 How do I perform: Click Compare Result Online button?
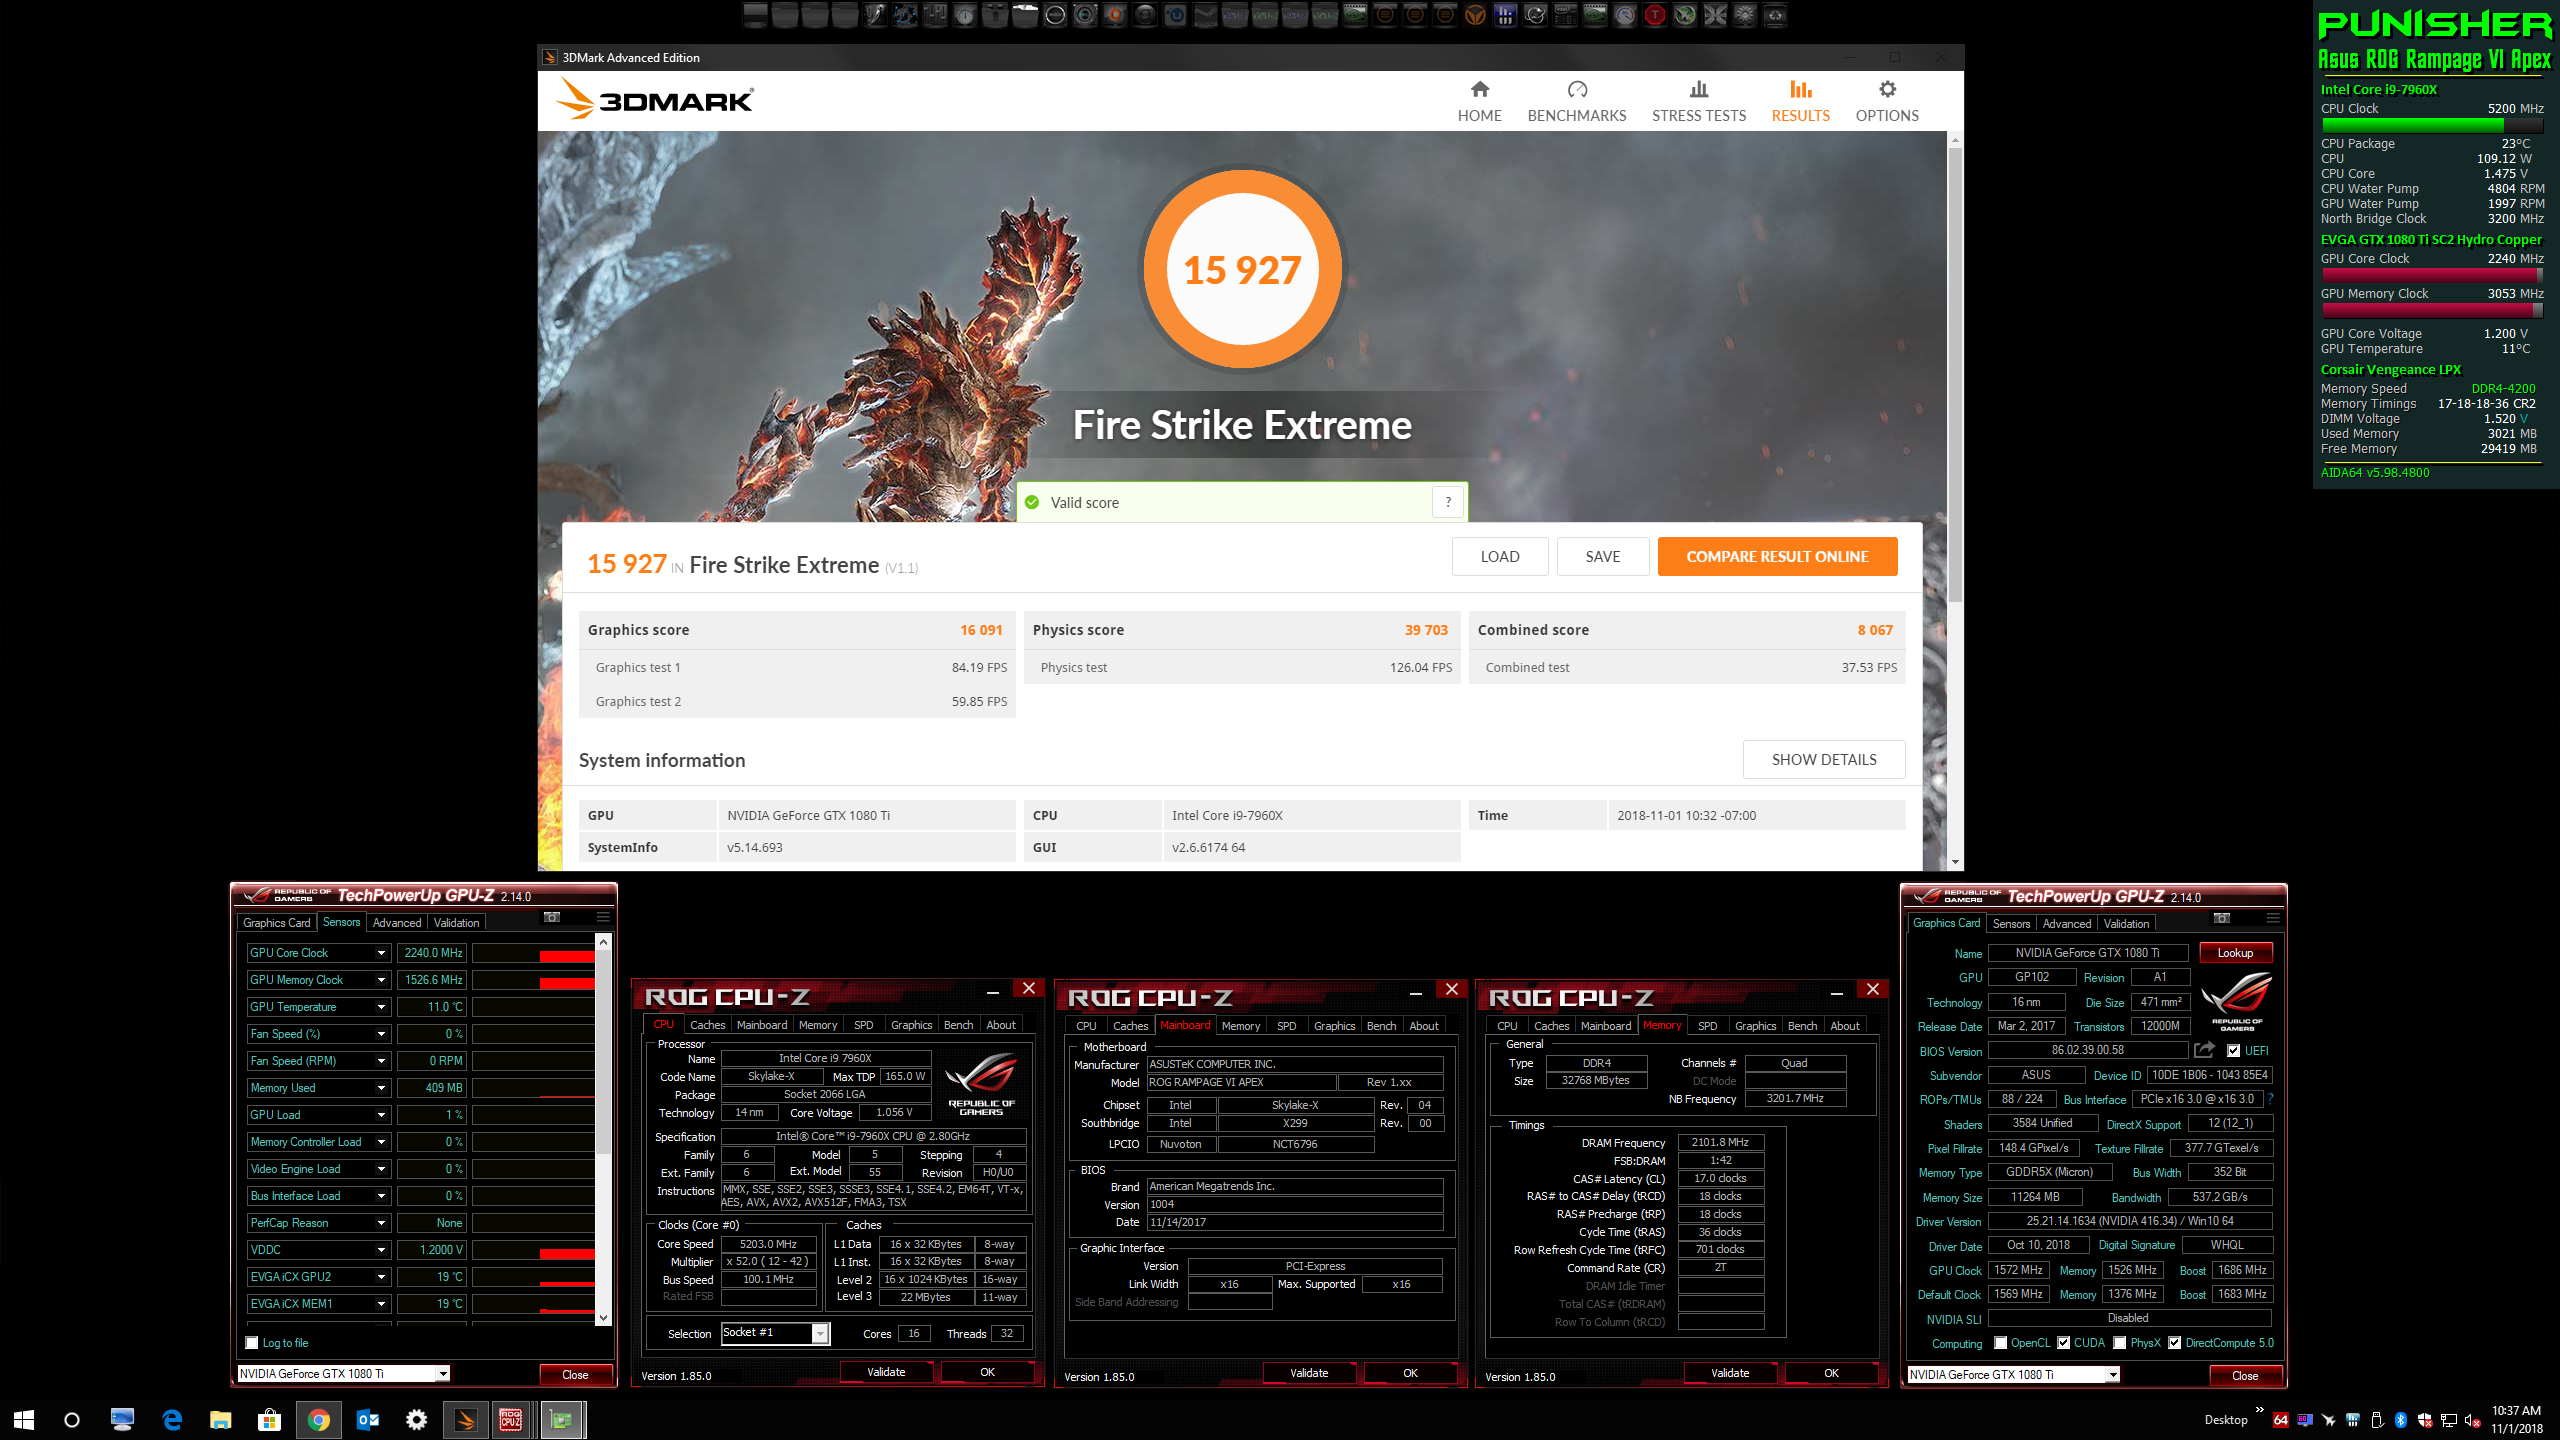coord(1776,557)
